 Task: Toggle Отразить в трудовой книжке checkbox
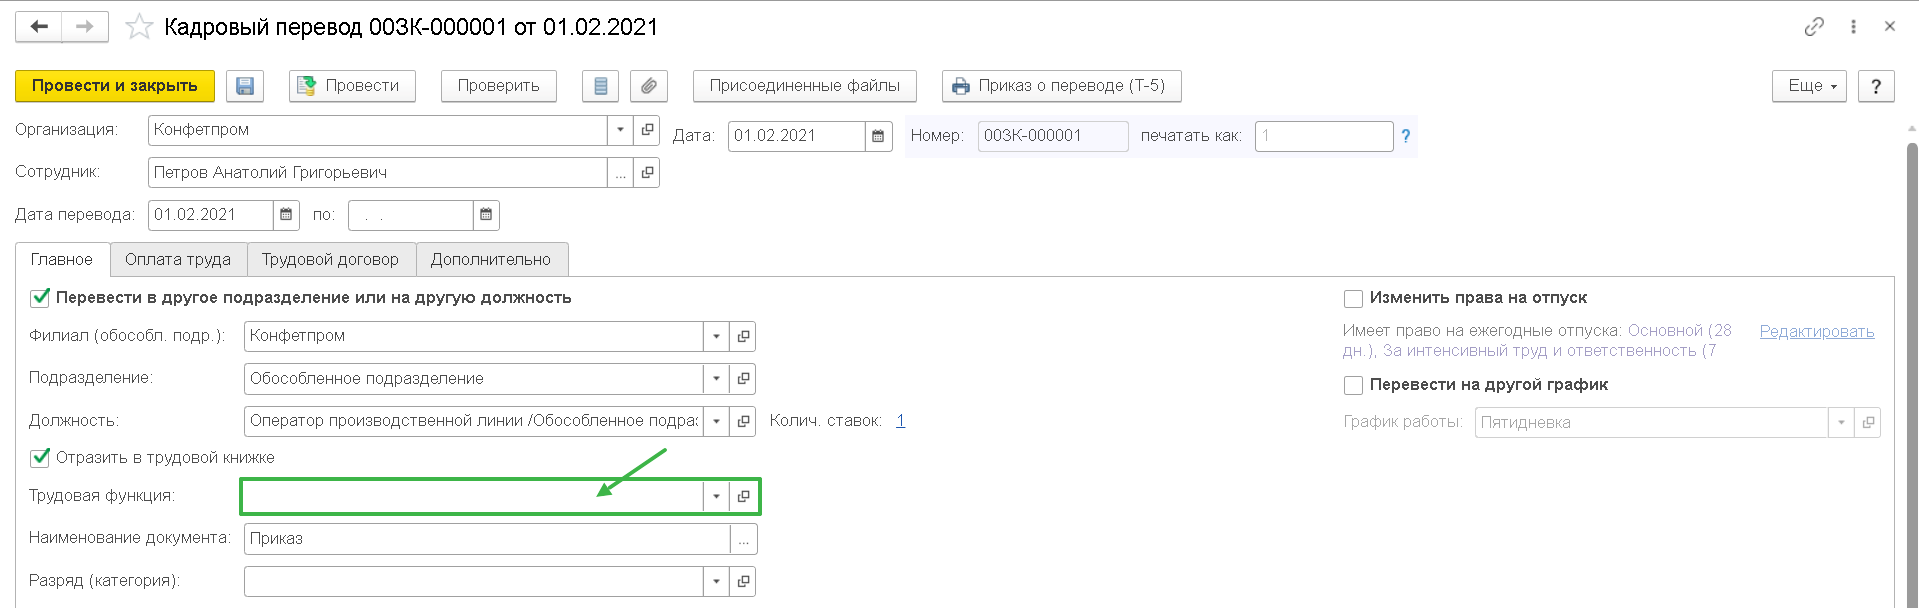tap(40, 458)
